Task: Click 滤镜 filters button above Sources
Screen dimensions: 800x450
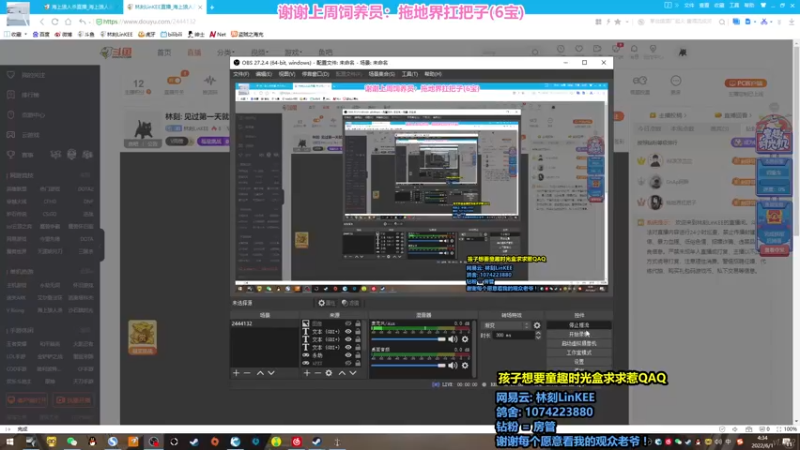Action: pos(351,303)
